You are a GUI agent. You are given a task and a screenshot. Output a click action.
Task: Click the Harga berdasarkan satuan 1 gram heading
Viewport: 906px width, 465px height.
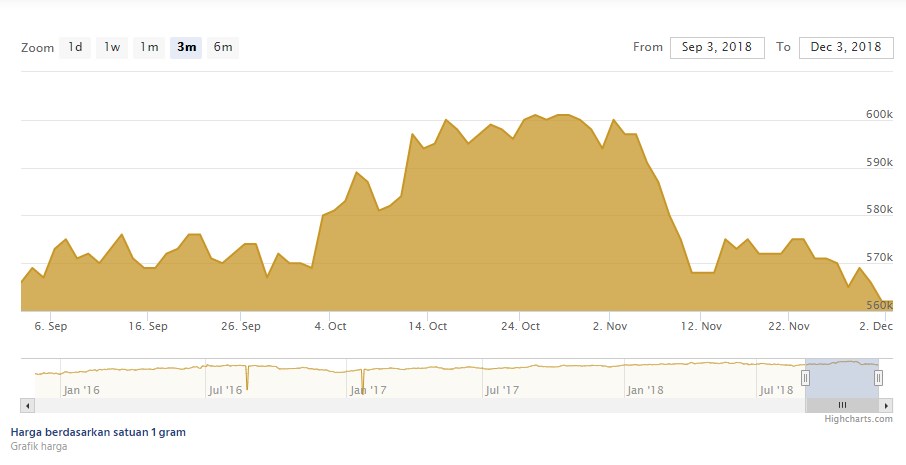coord(98,432)
